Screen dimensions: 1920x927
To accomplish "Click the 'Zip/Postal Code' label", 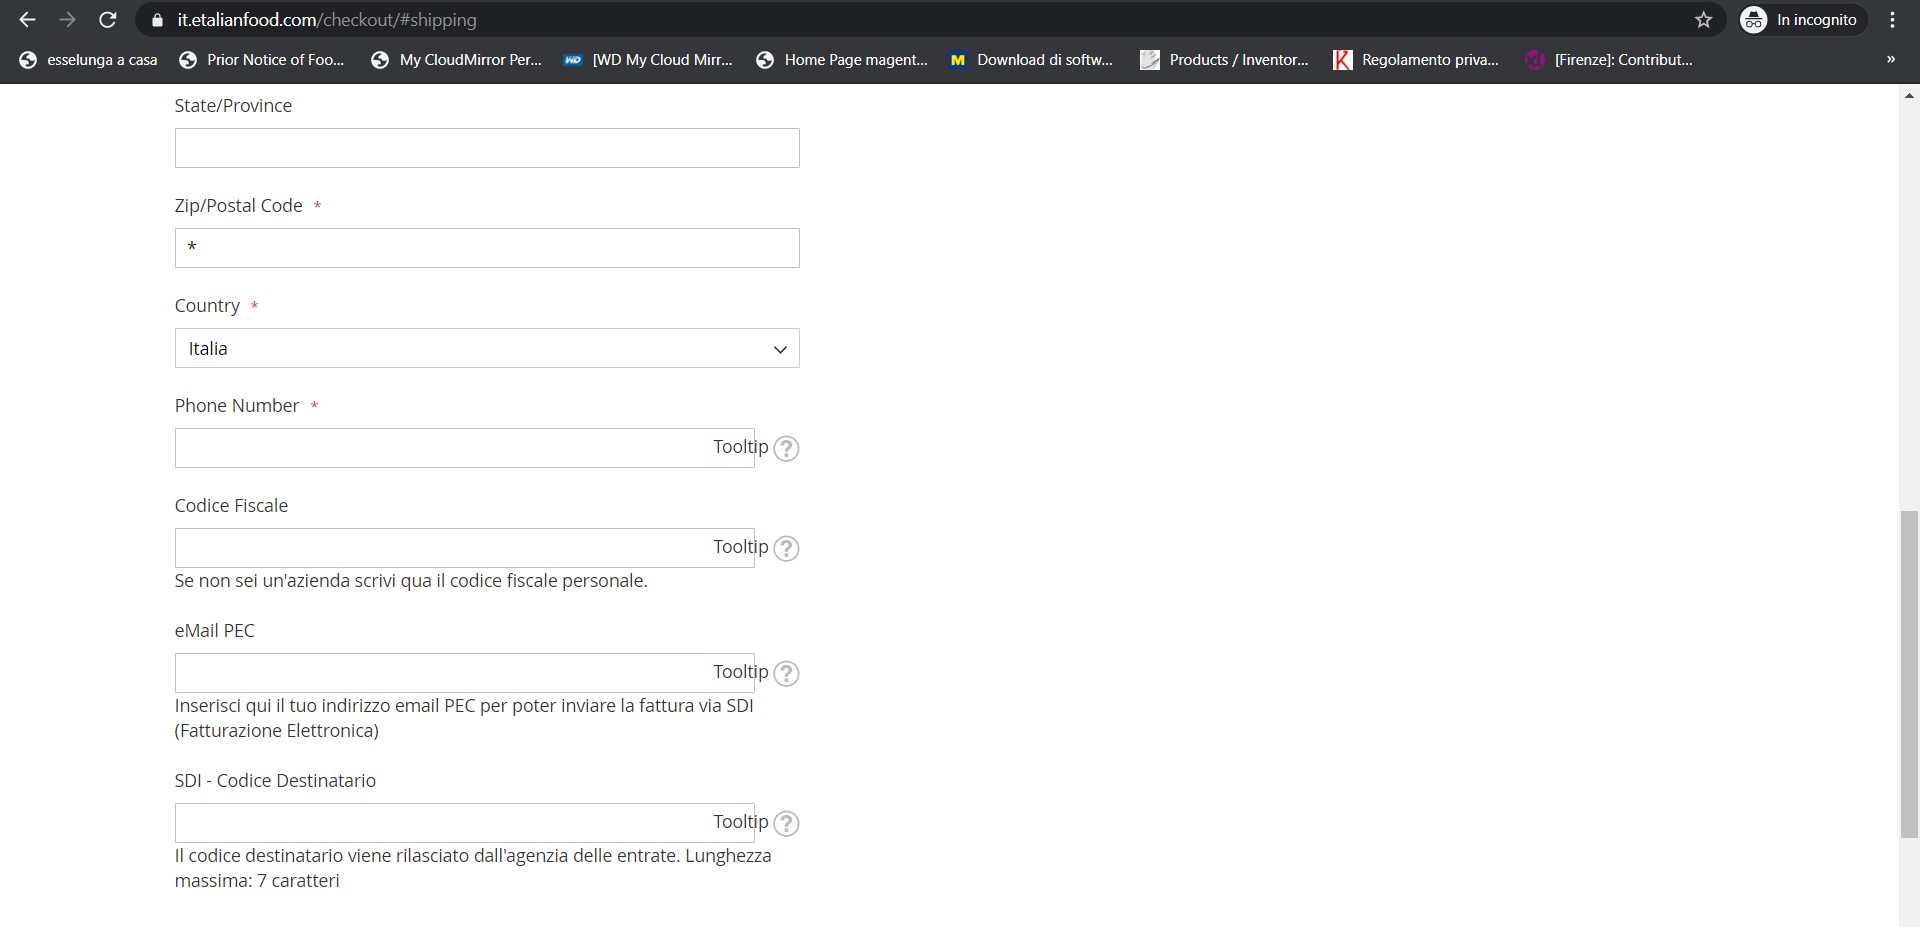I will click(x=238, y=206).
